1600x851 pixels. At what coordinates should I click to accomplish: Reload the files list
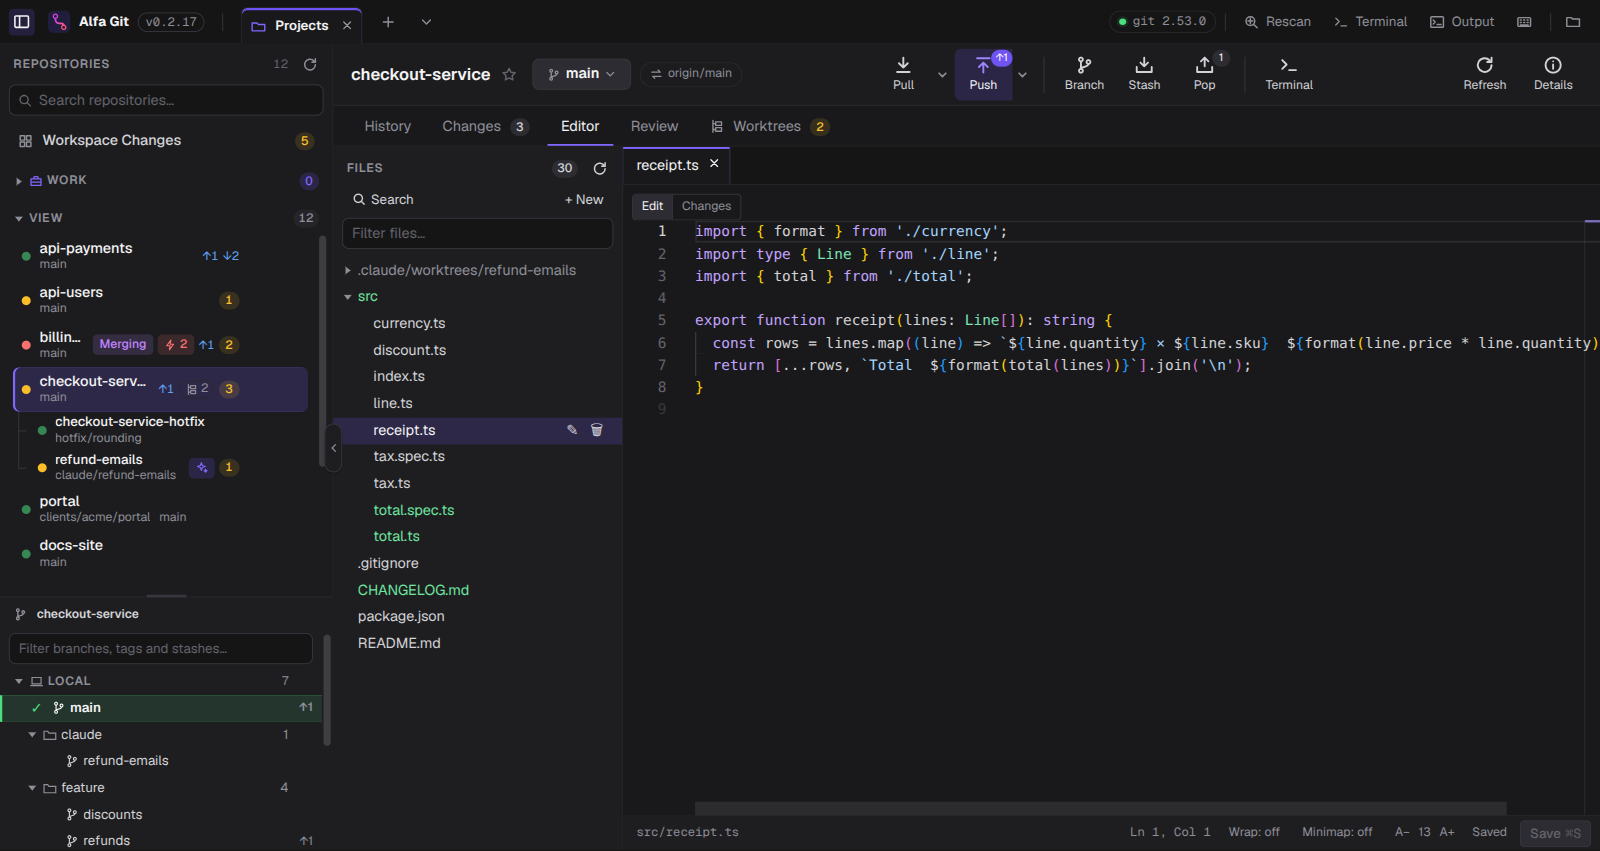coord(600,168)
